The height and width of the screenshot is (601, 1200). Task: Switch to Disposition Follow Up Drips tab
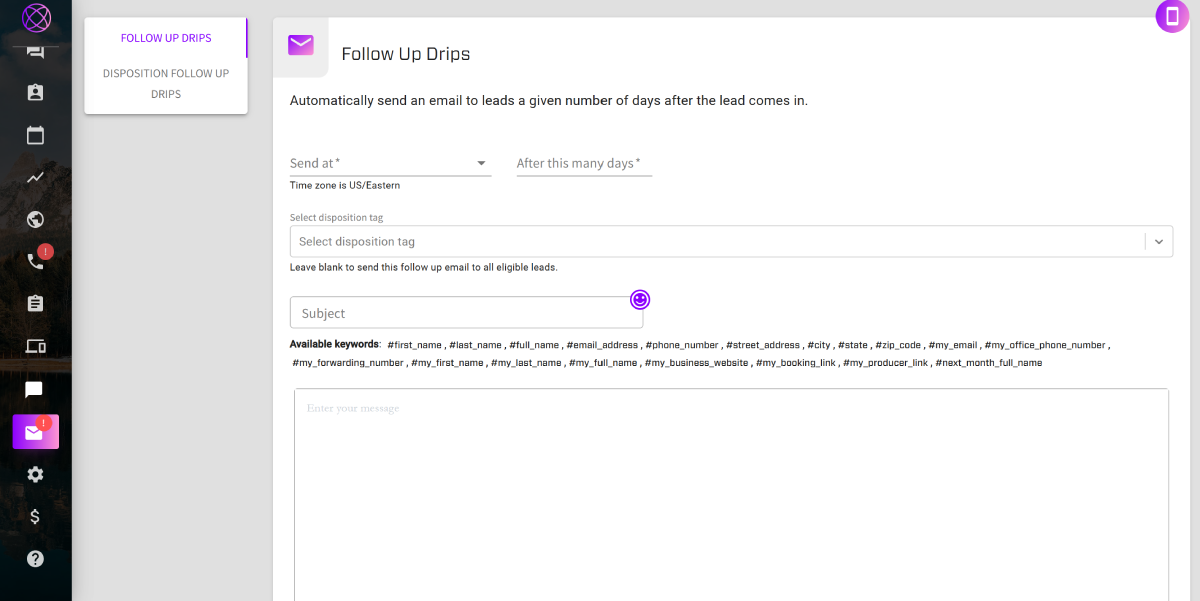(165, 83)
